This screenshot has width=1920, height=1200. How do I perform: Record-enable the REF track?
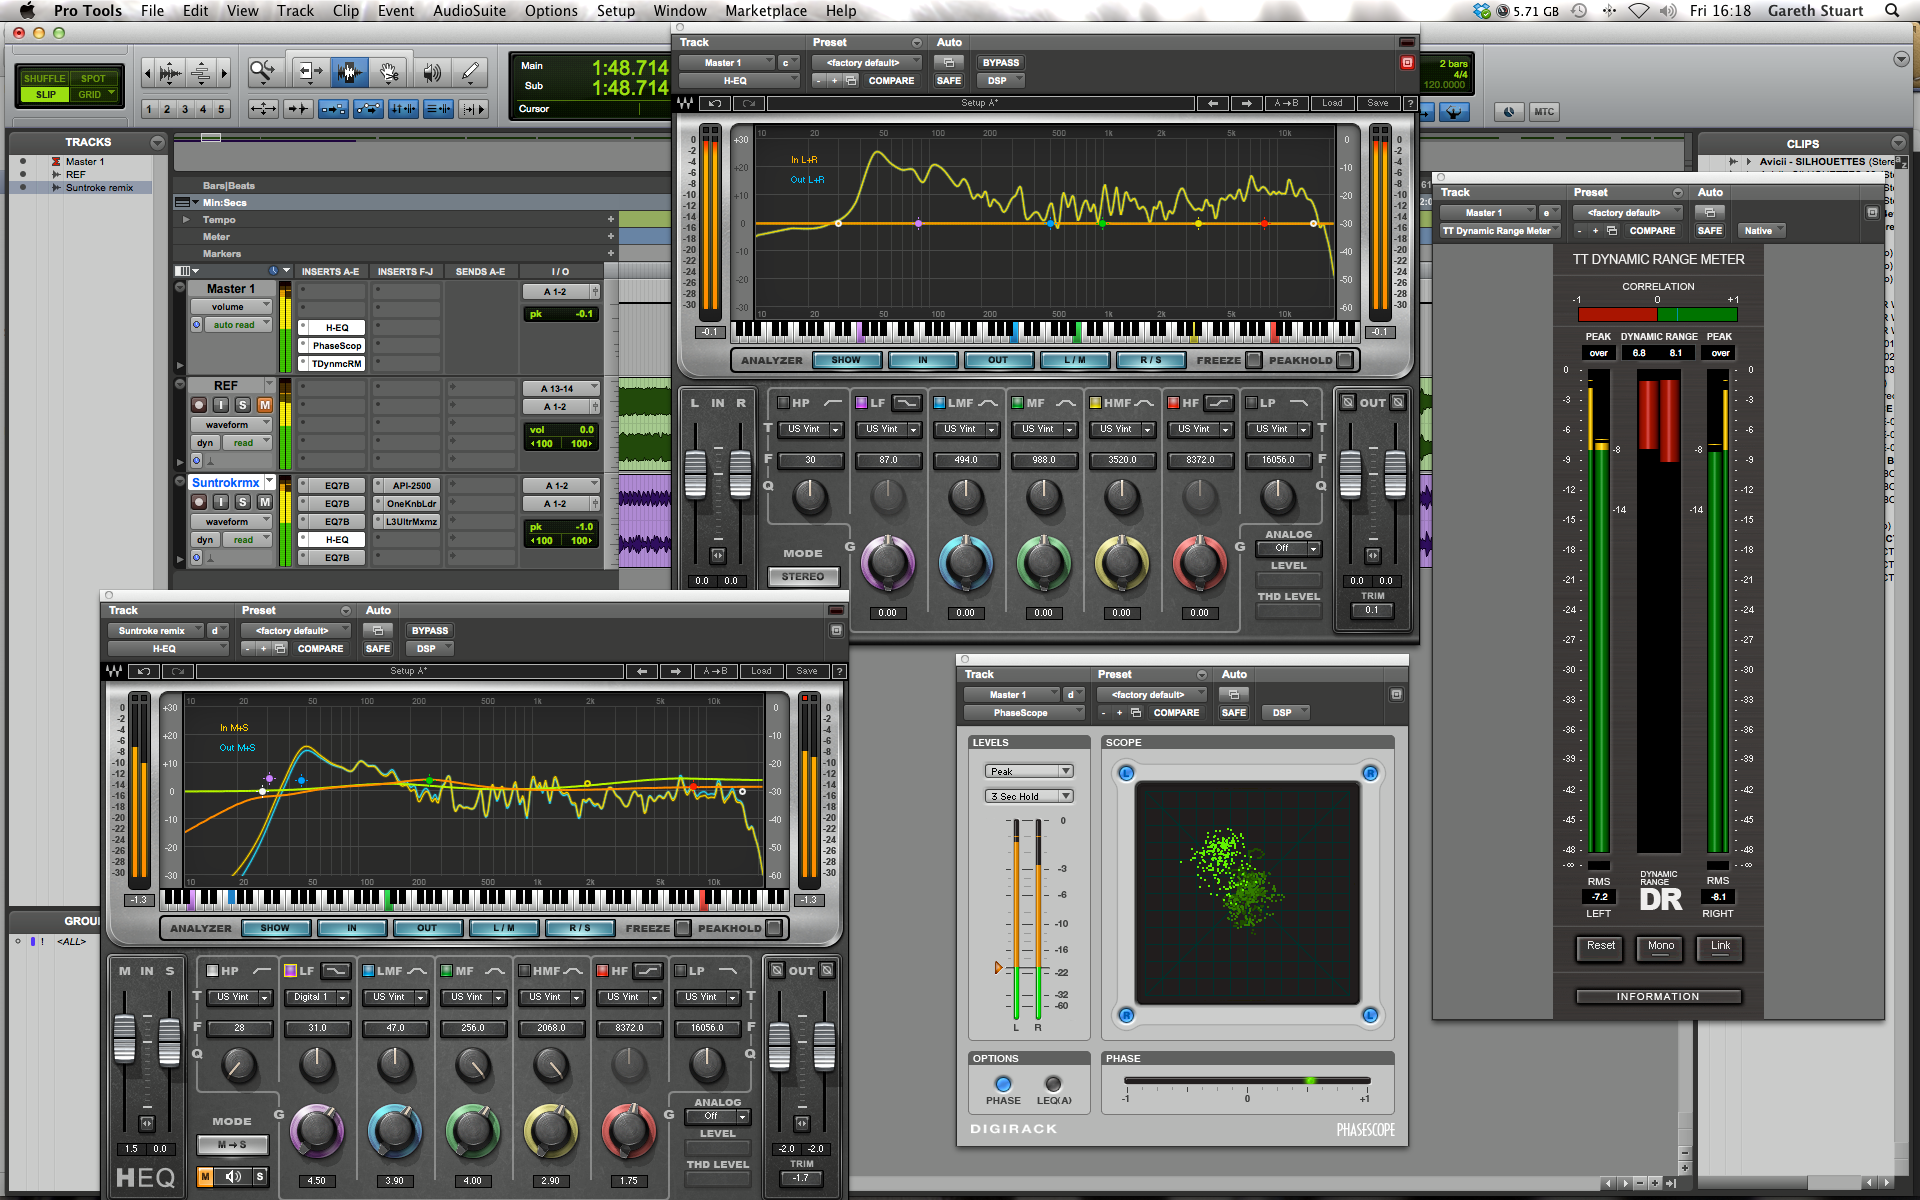(x=199, y=405)
